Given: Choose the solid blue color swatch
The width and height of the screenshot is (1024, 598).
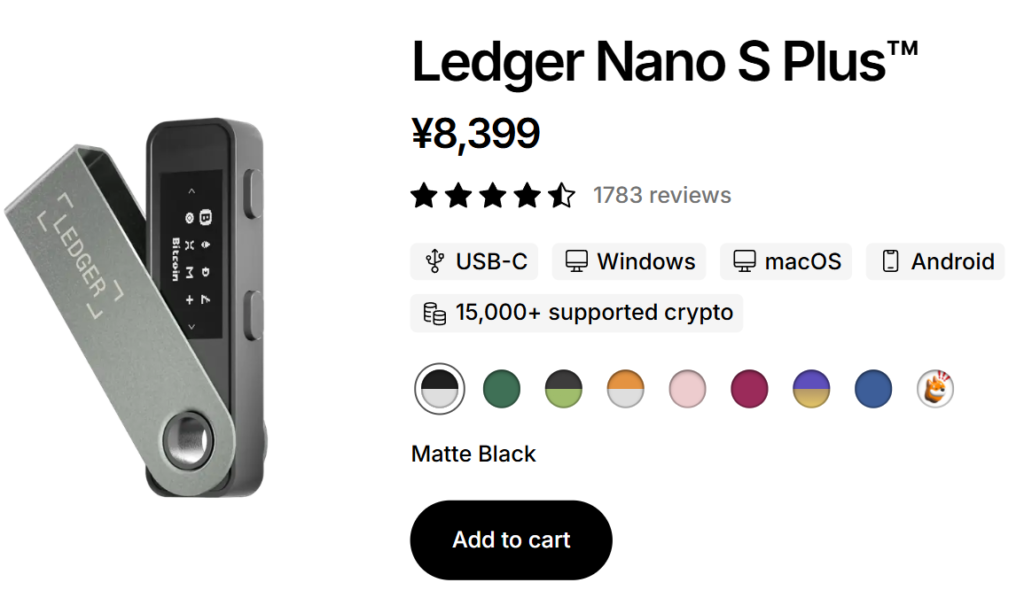Looking at the screenshot, I should 873,388.
